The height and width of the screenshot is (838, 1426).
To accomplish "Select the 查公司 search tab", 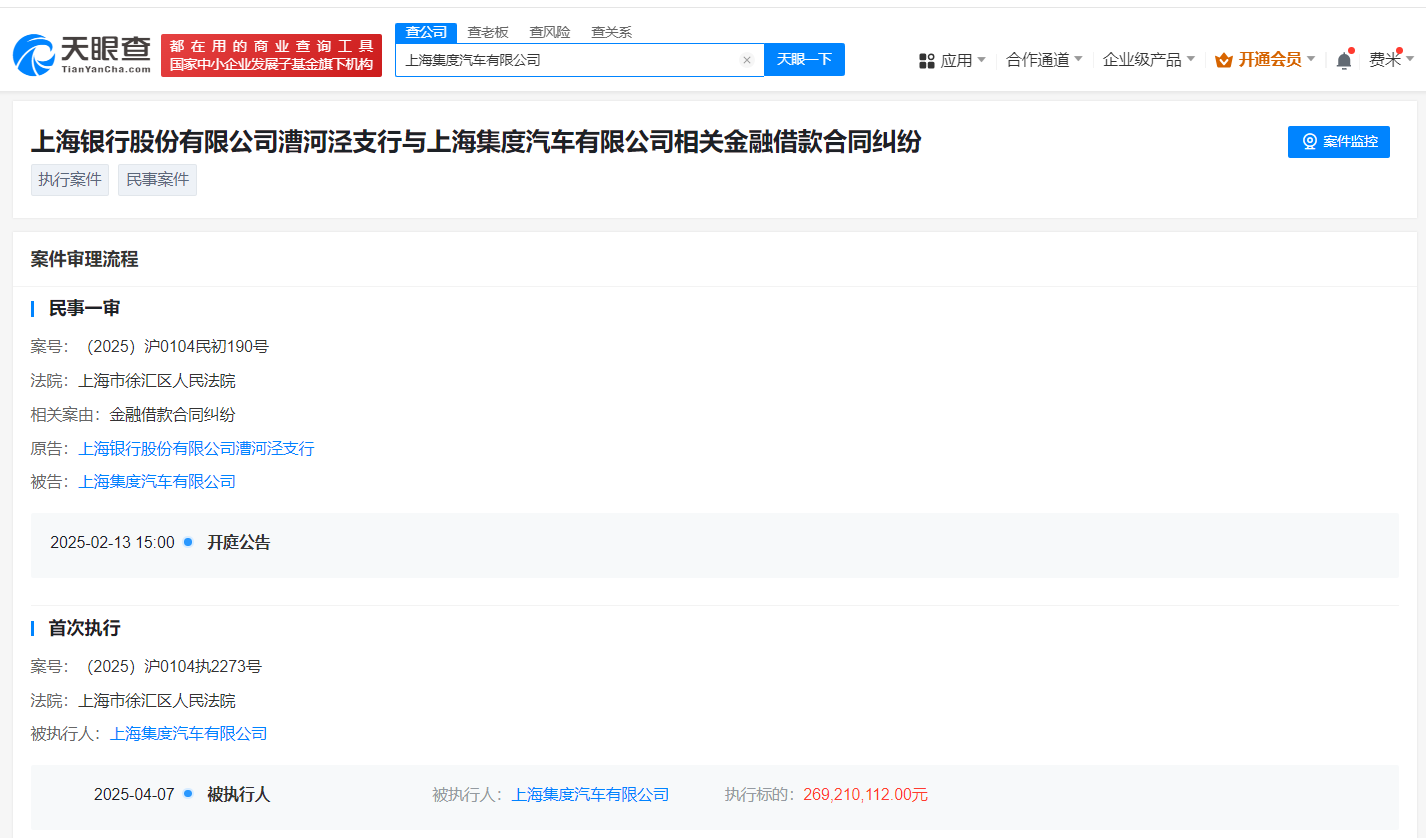I will (426, 32).
